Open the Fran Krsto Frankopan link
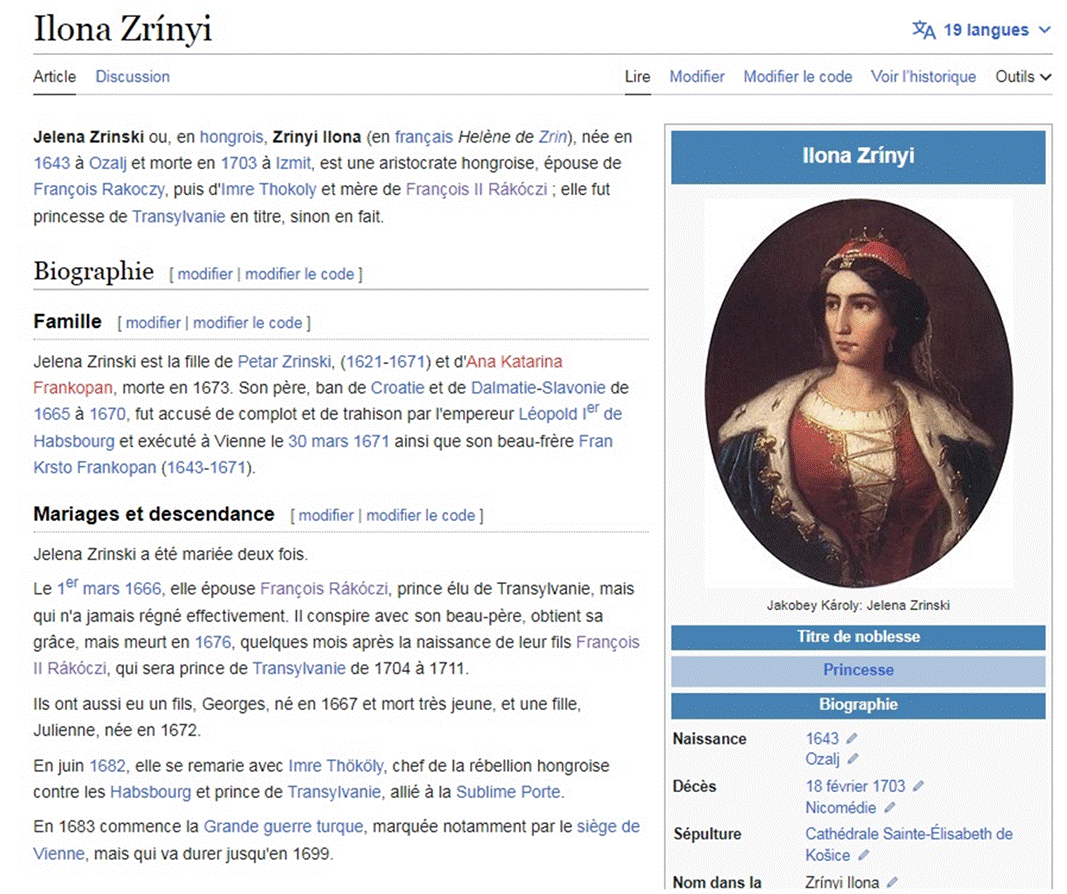 (95, 467)
